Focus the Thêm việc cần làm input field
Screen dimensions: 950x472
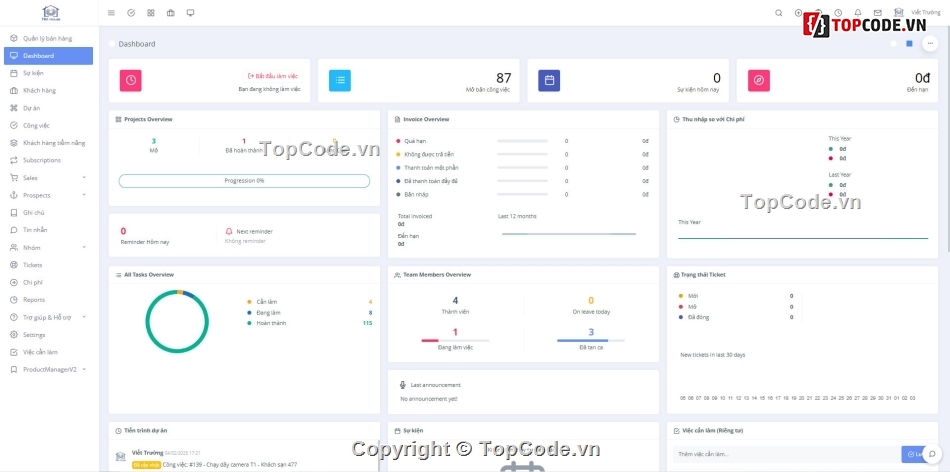(x=786, y=454)
